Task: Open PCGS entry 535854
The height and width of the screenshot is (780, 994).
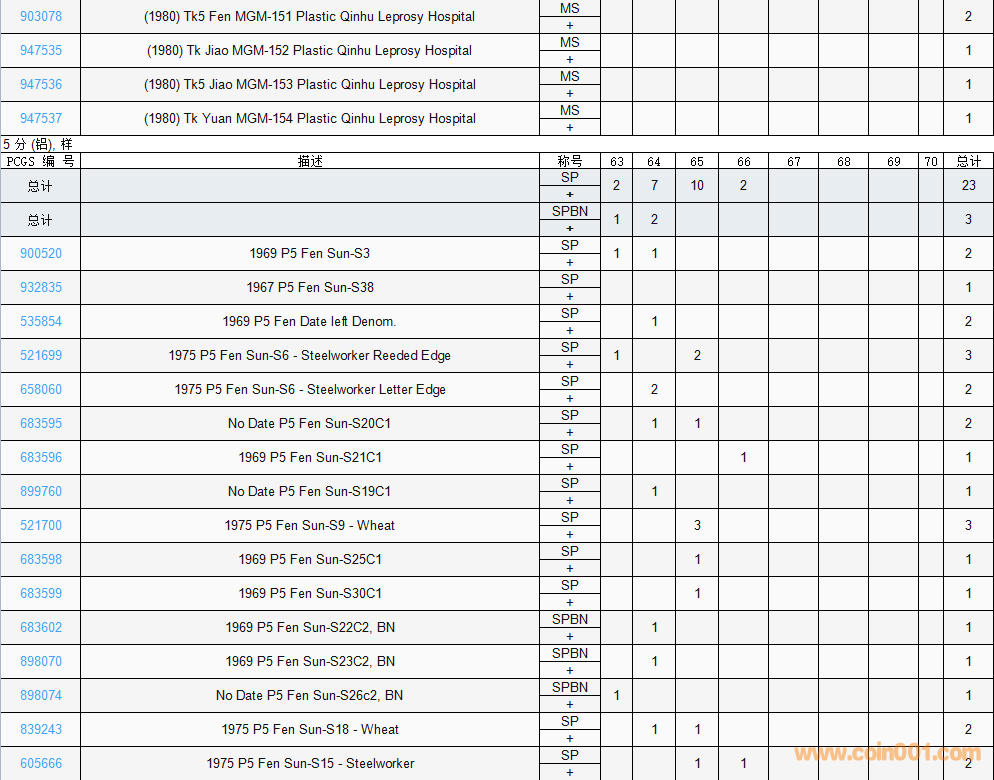Action: pyautogui.click(x=41, y=322)
